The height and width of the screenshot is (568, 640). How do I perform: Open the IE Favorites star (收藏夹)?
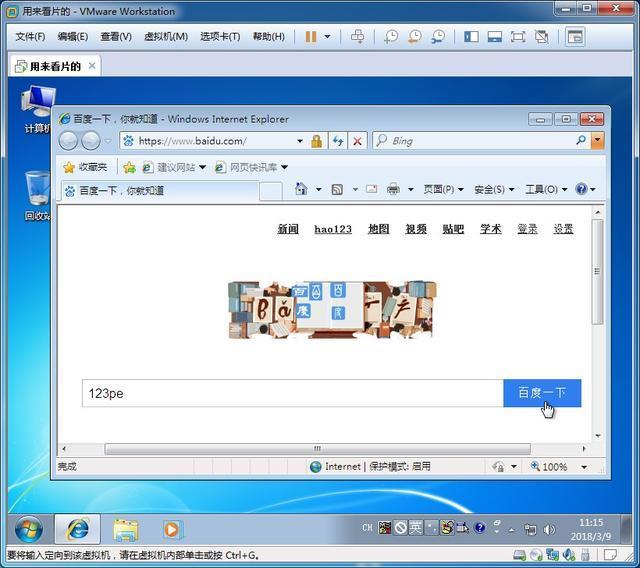point(85,167)
